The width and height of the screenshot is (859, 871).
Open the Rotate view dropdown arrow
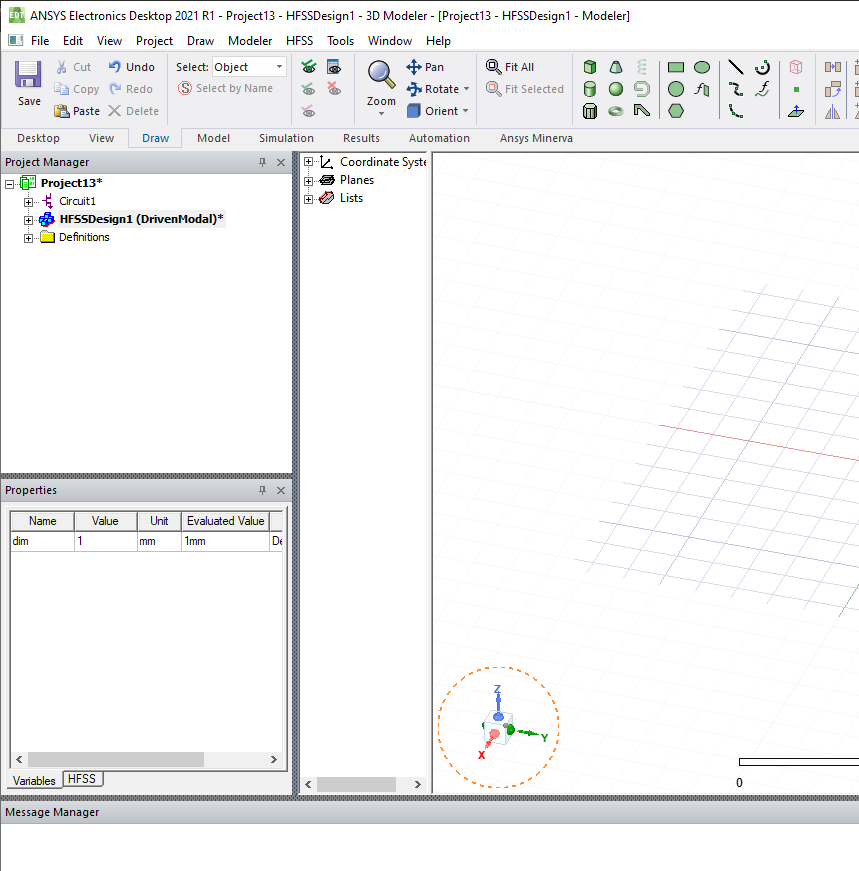(466, 89)
